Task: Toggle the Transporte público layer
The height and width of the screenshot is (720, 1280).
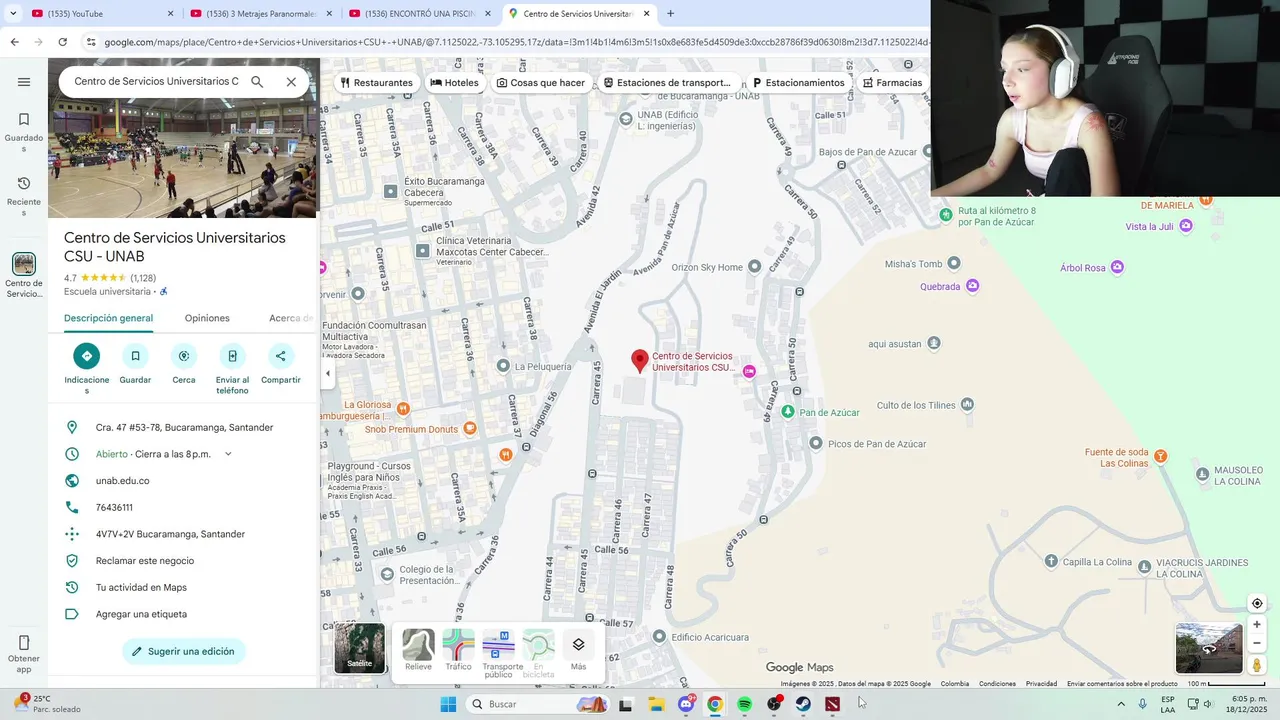Action: point(499,653)
